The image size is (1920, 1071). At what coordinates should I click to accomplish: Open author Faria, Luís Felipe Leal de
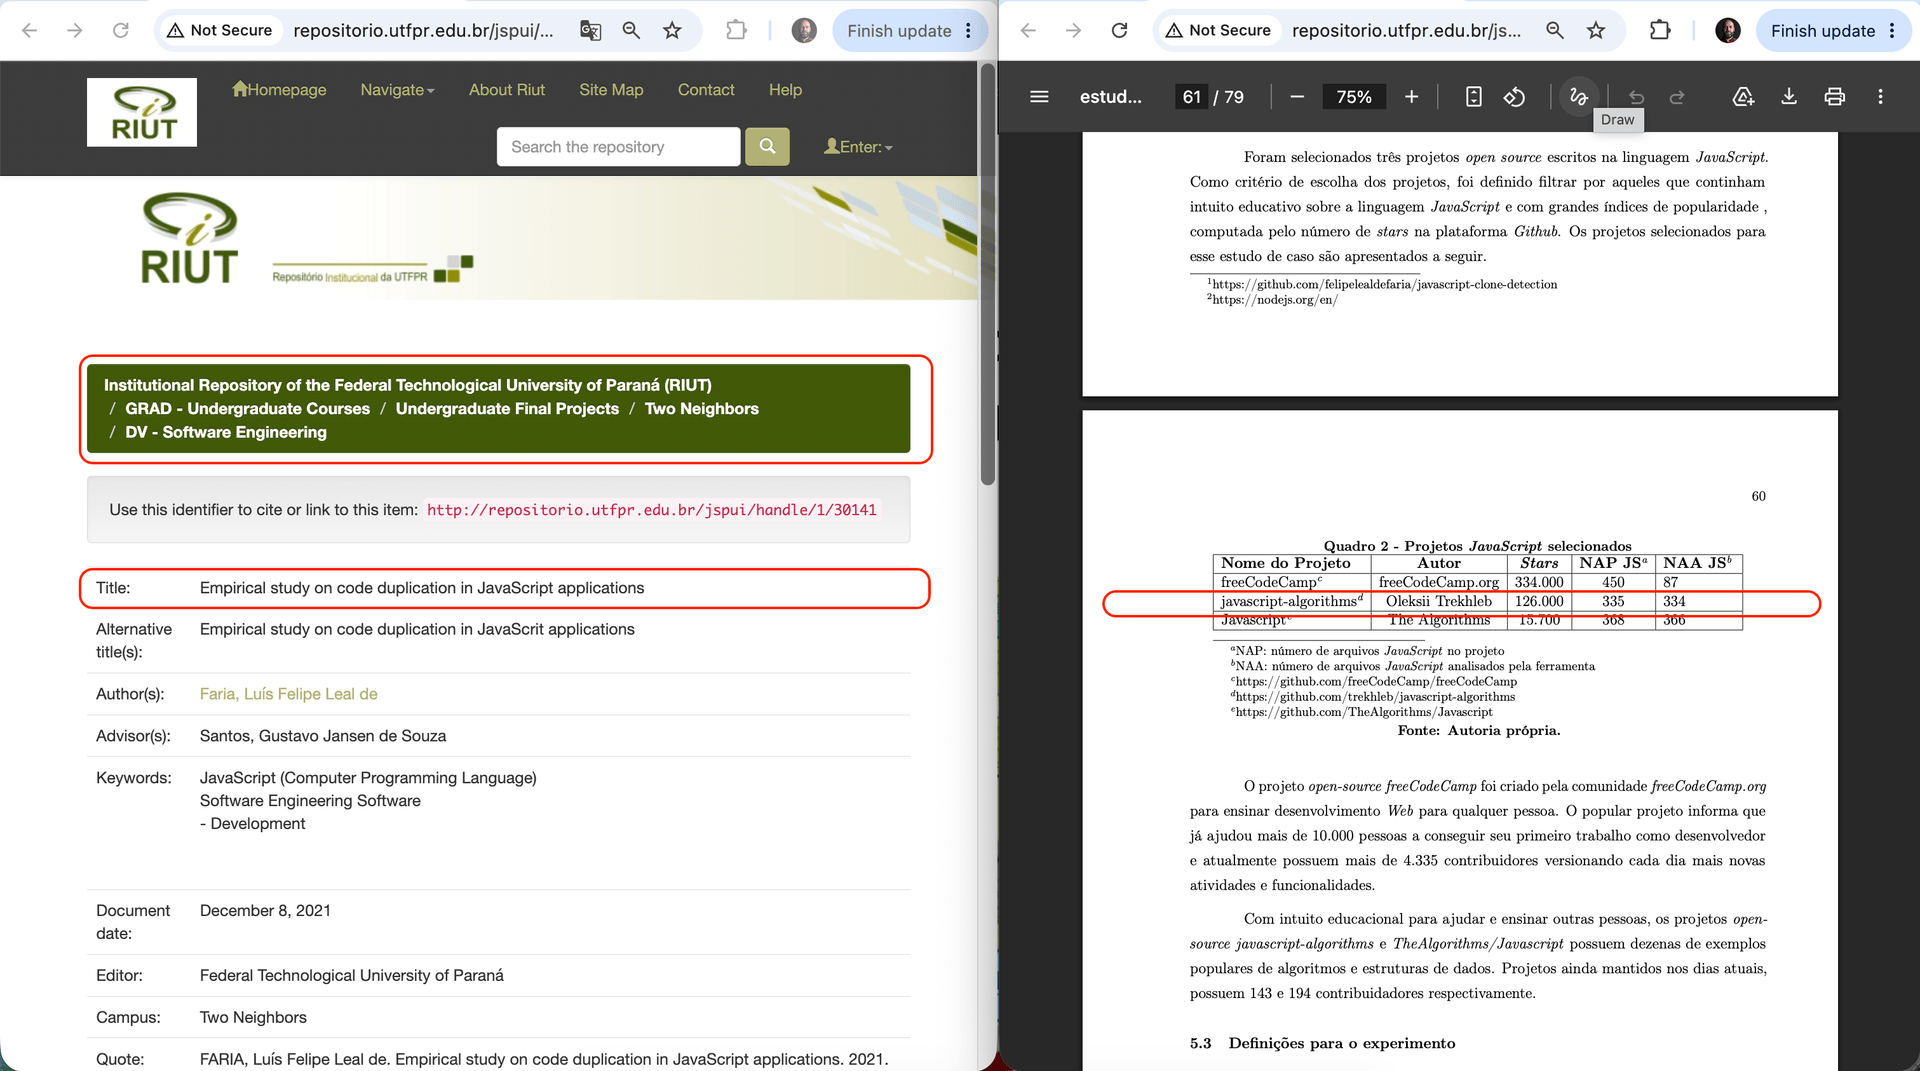click(288, 694)
